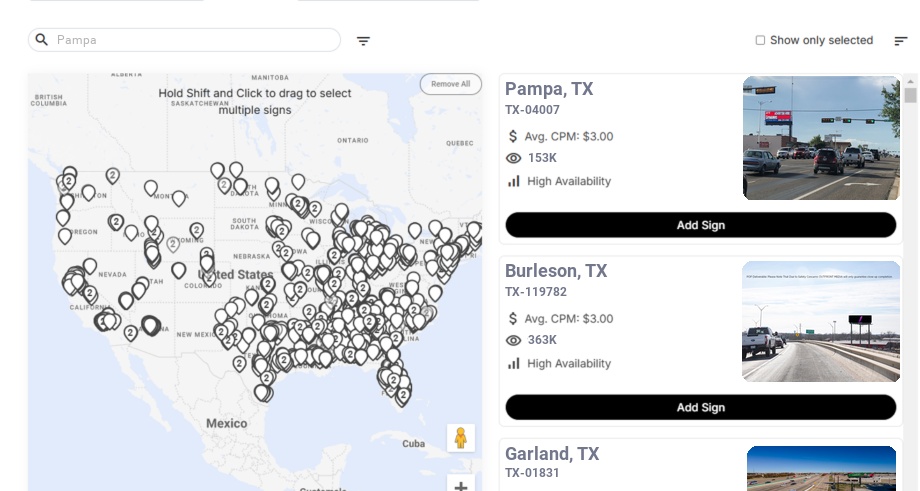
Task: Open the filter options icon beside search
Action: tap(363, 40)
